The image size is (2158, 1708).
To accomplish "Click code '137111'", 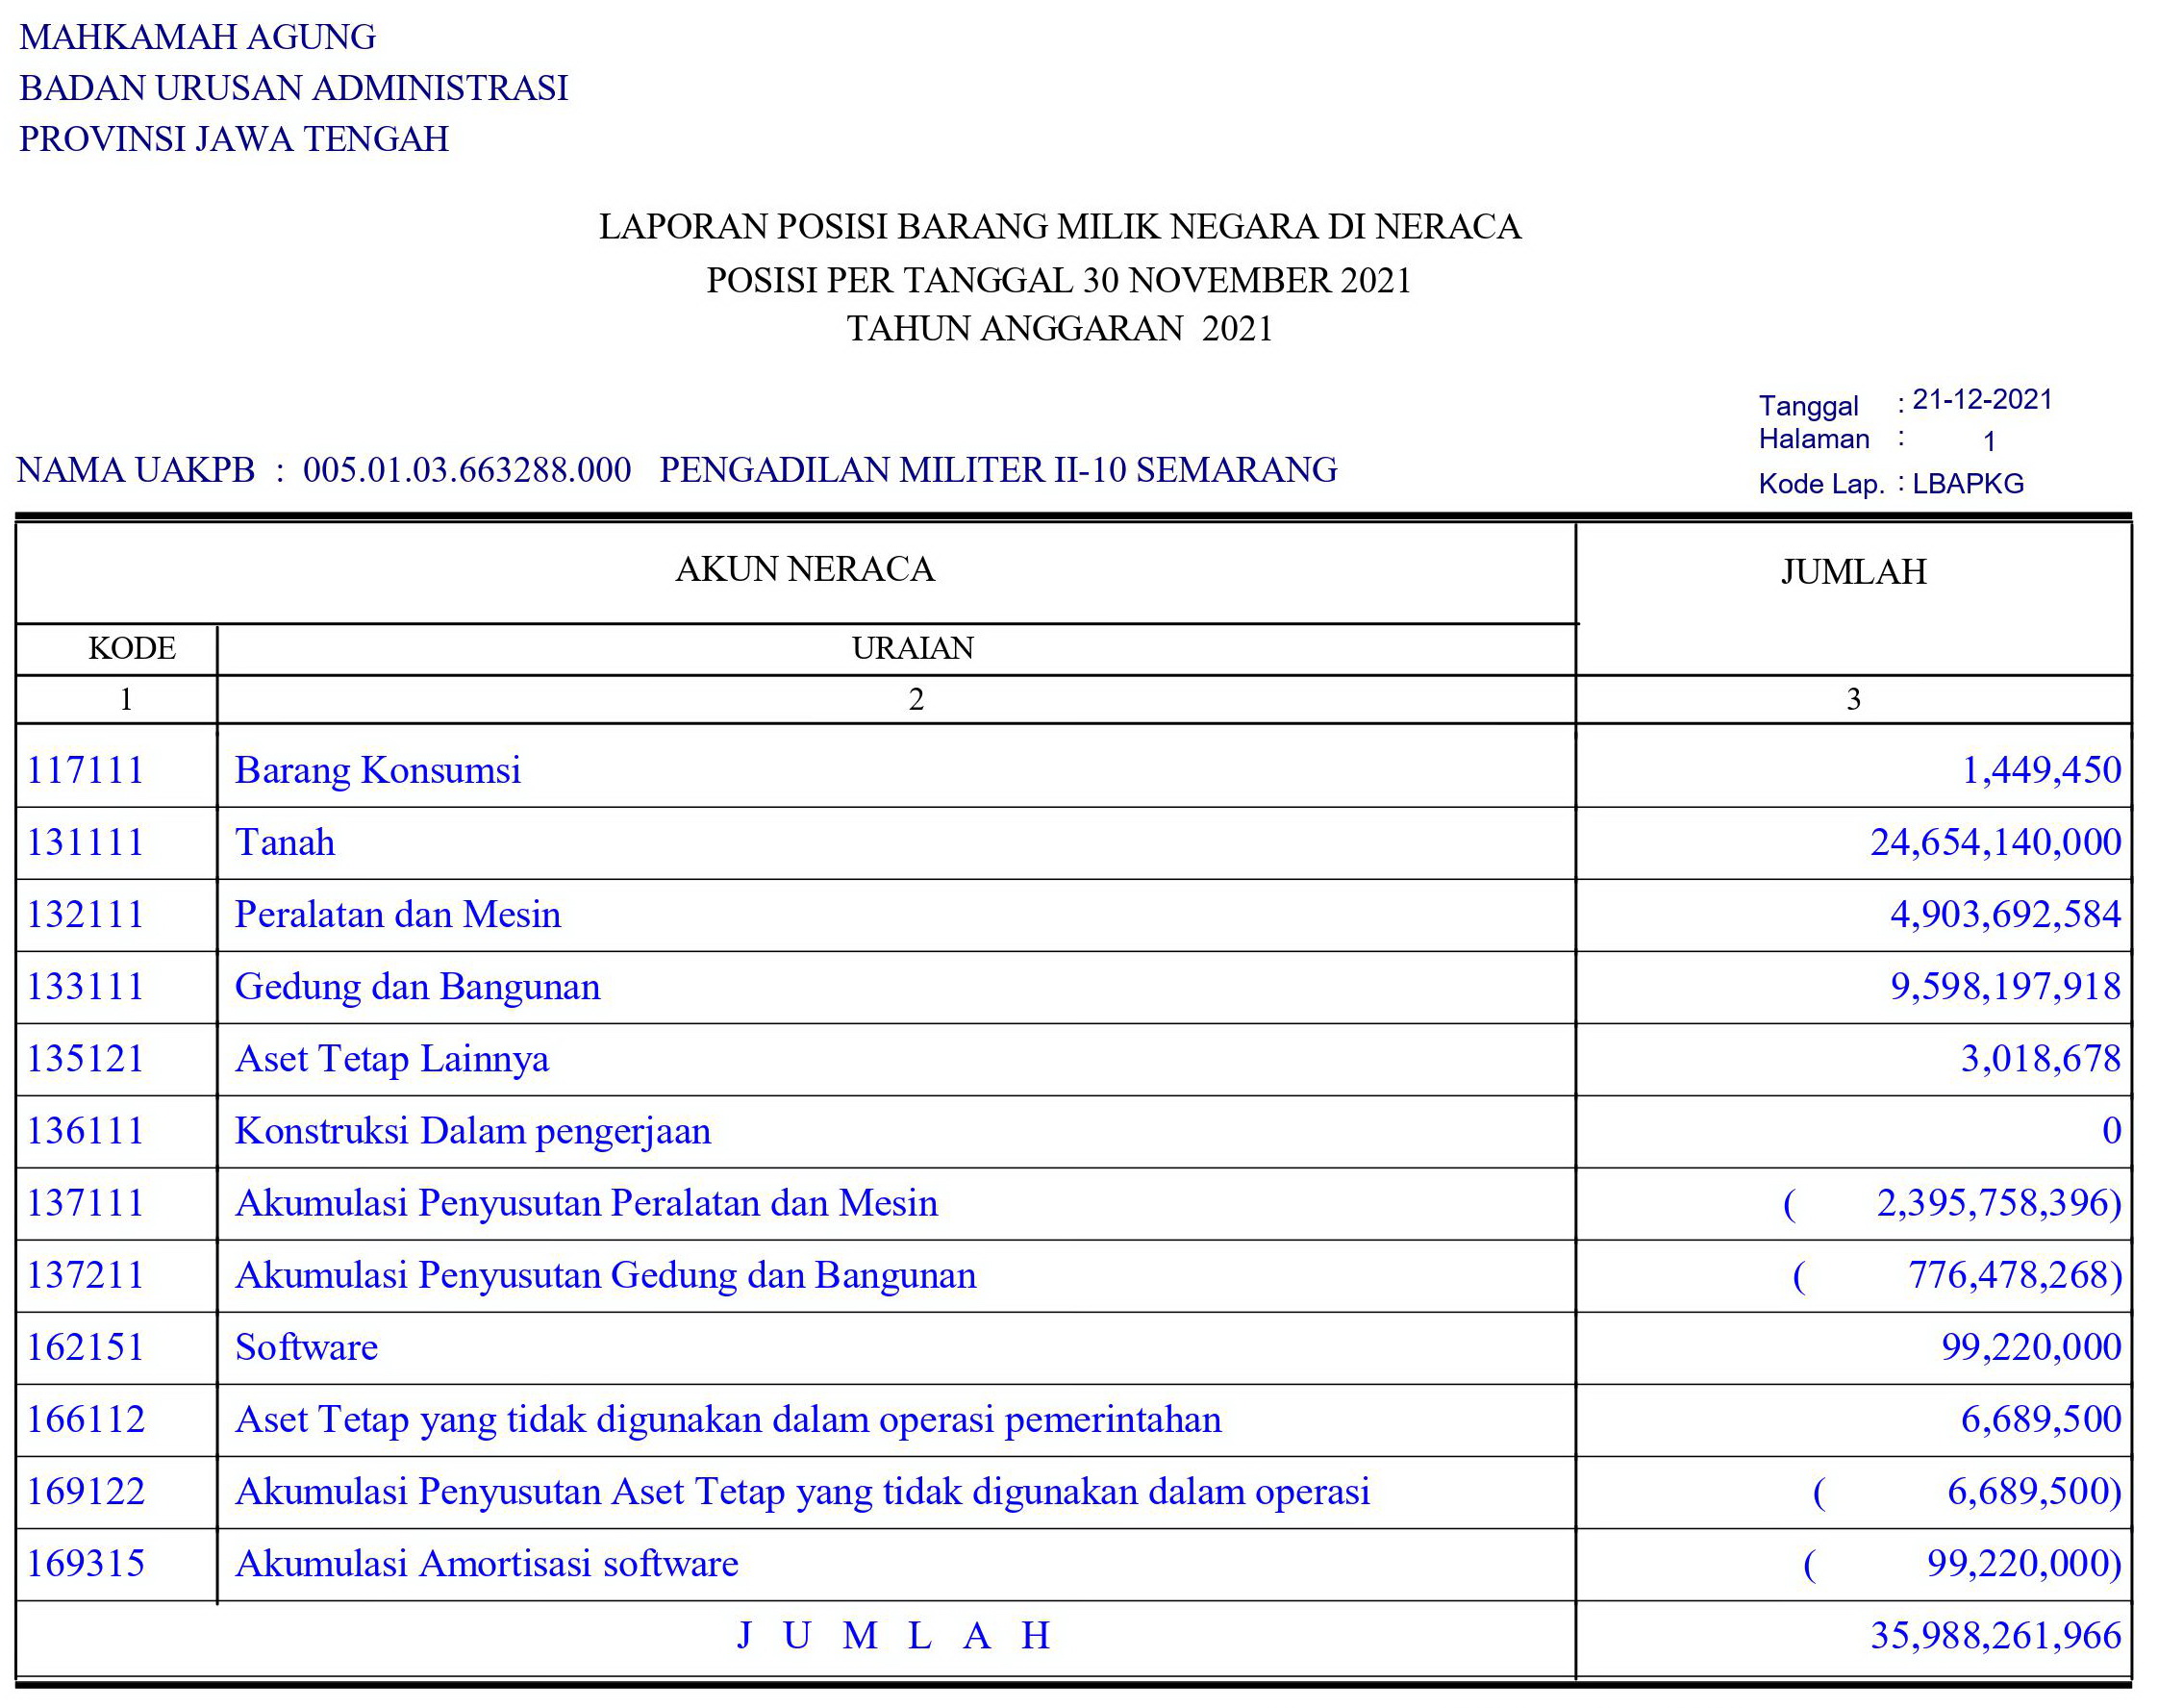I will (x=86, y=1202).
